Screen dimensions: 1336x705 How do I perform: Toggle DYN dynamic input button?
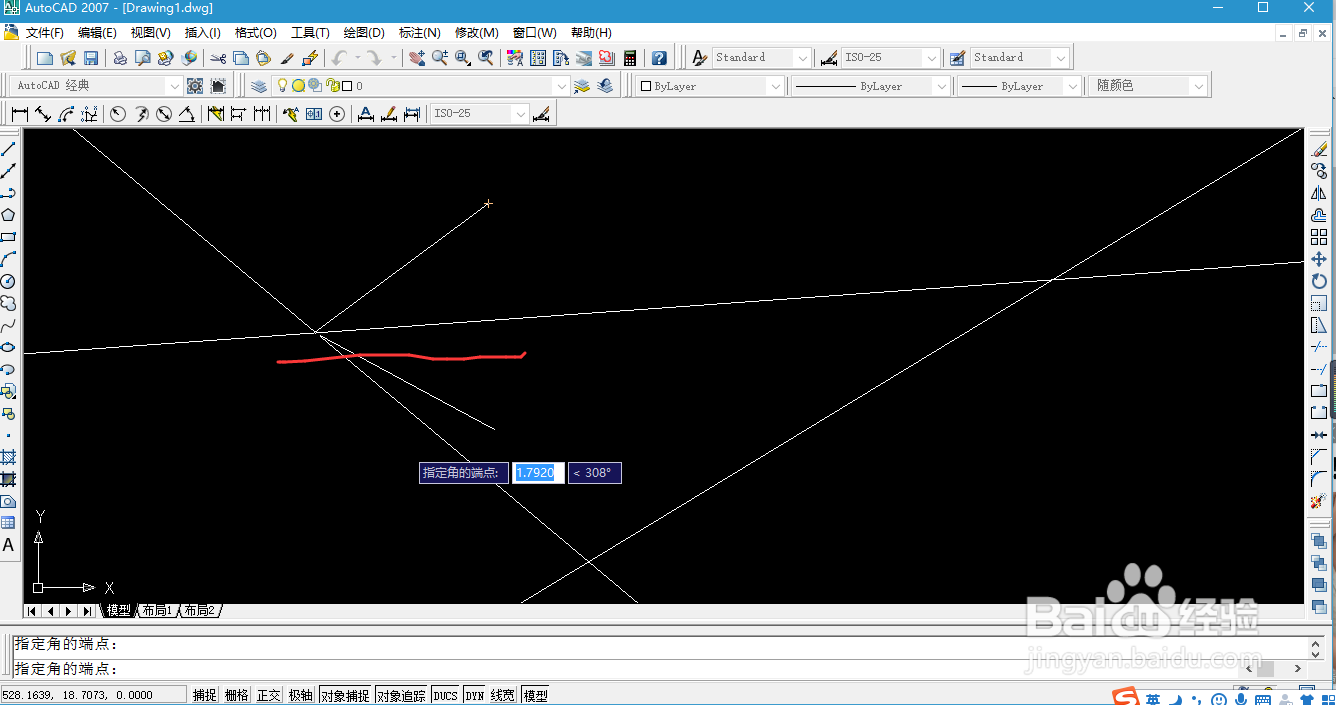[x=474, y=695]
